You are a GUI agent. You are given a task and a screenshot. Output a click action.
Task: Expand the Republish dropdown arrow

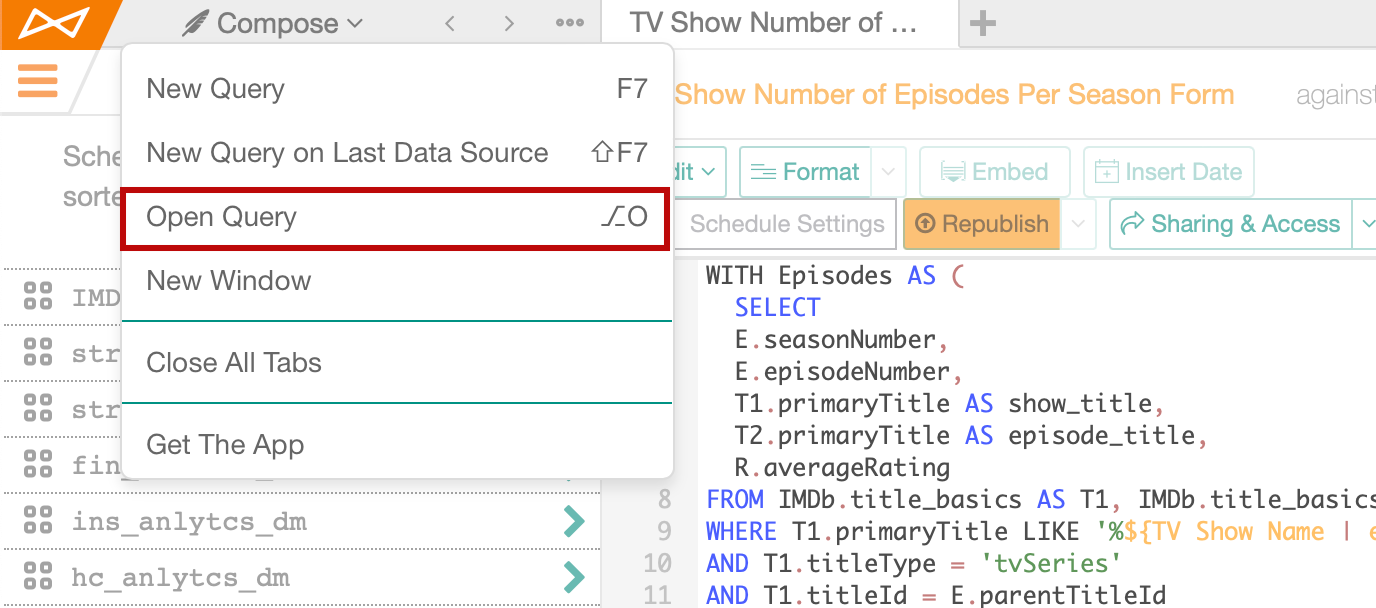(1079, 224)
